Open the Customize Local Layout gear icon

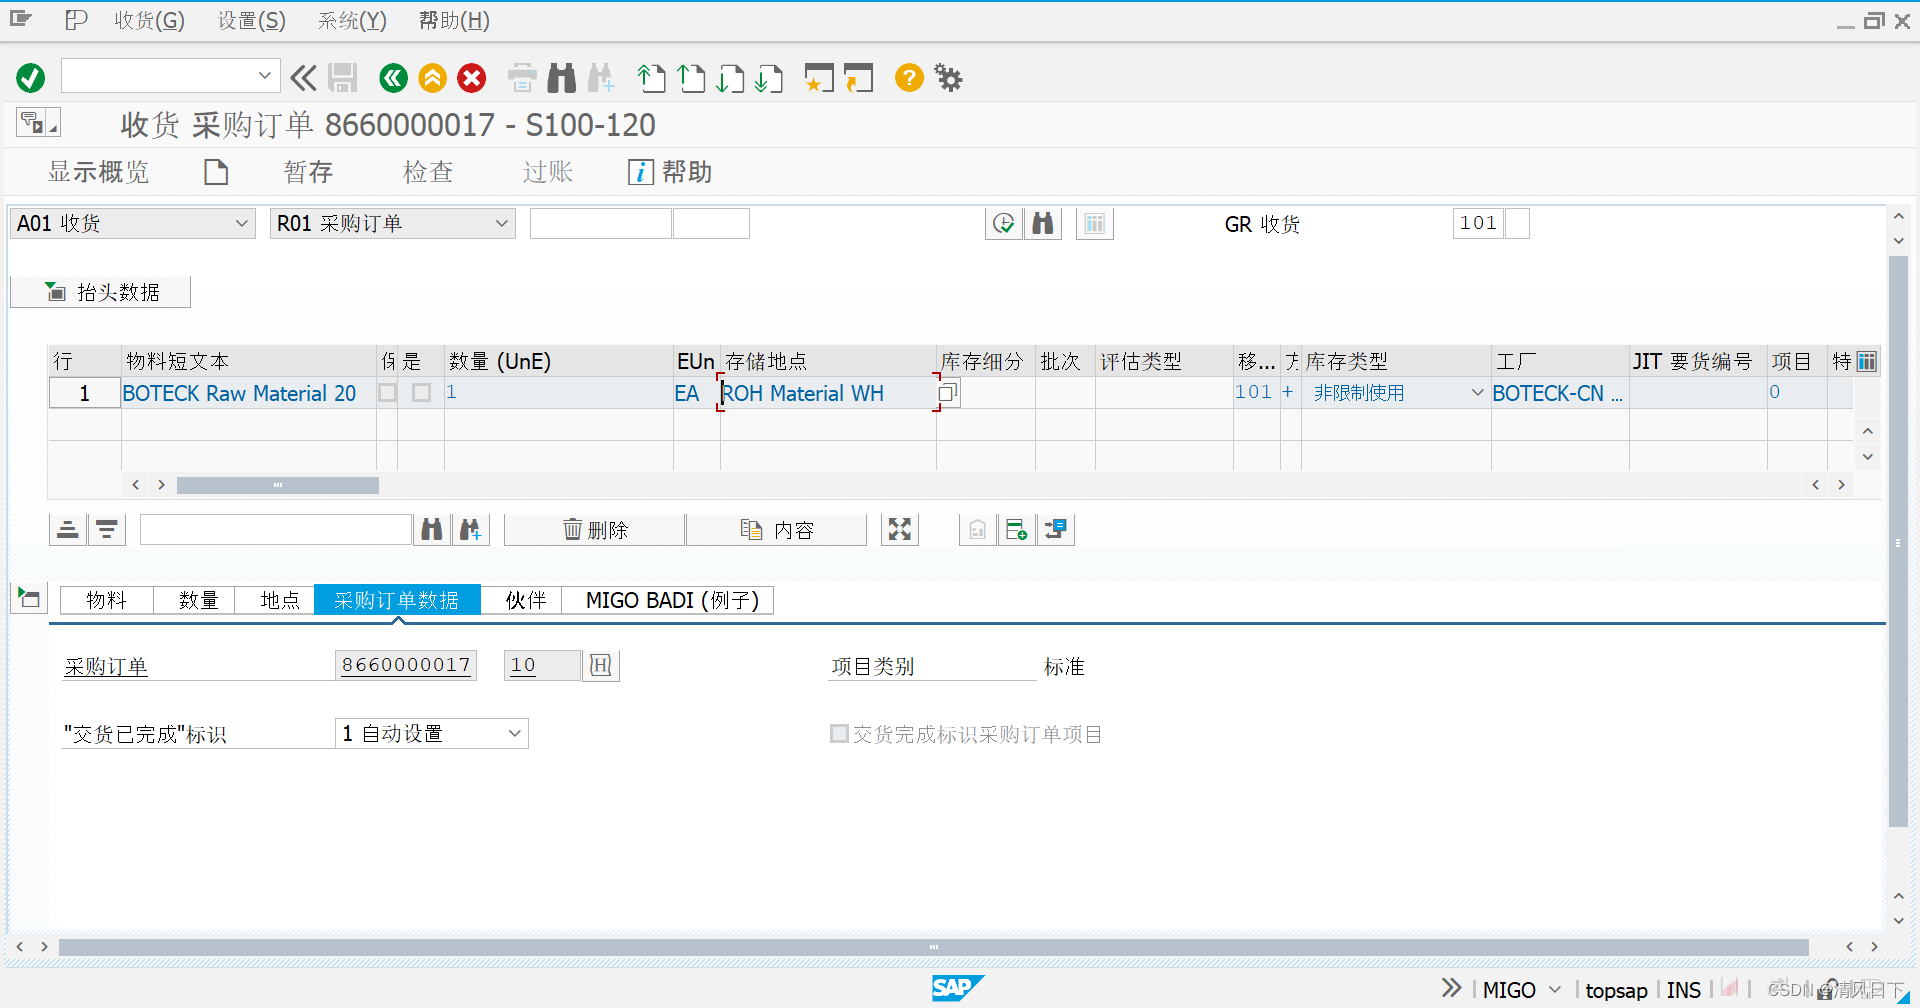[x=948, y=78]
